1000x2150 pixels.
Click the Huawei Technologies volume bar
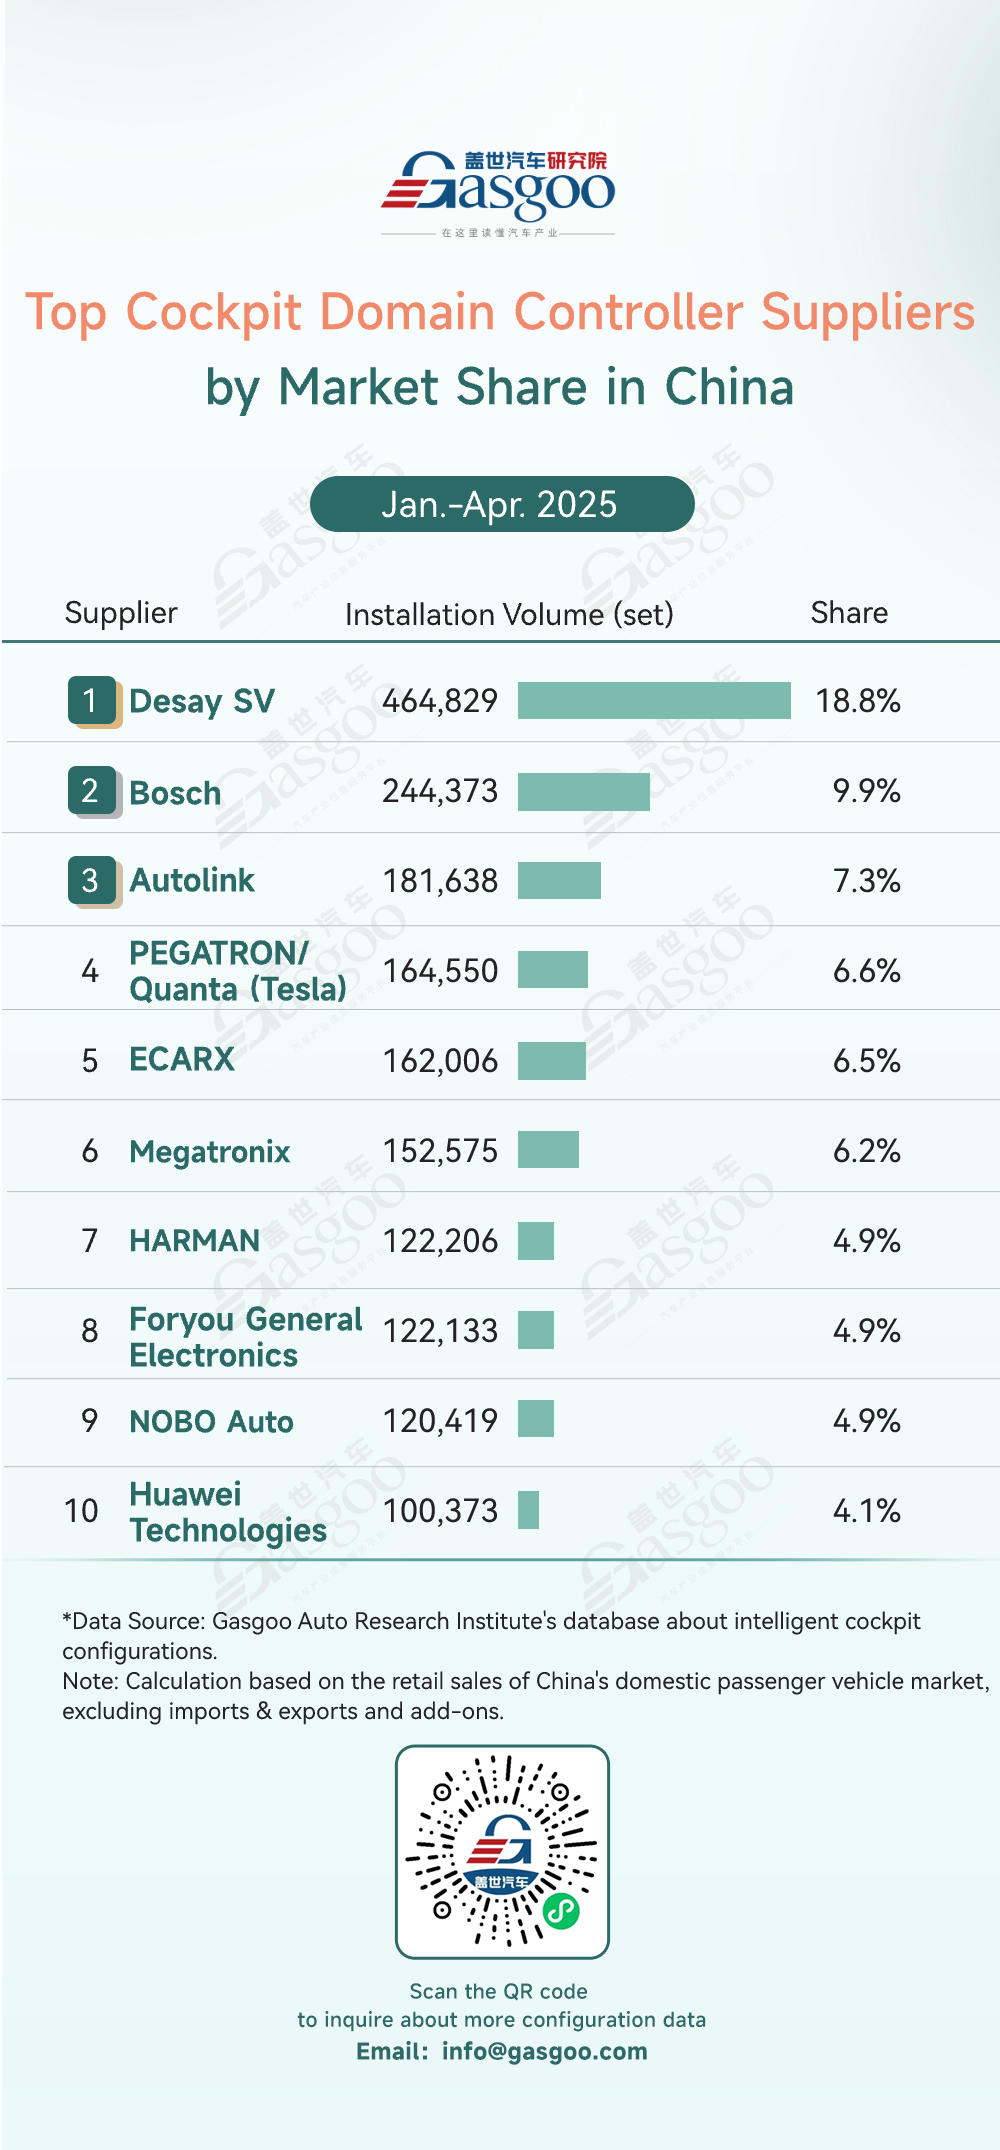pyautogui.click(x=528, y=1510)
